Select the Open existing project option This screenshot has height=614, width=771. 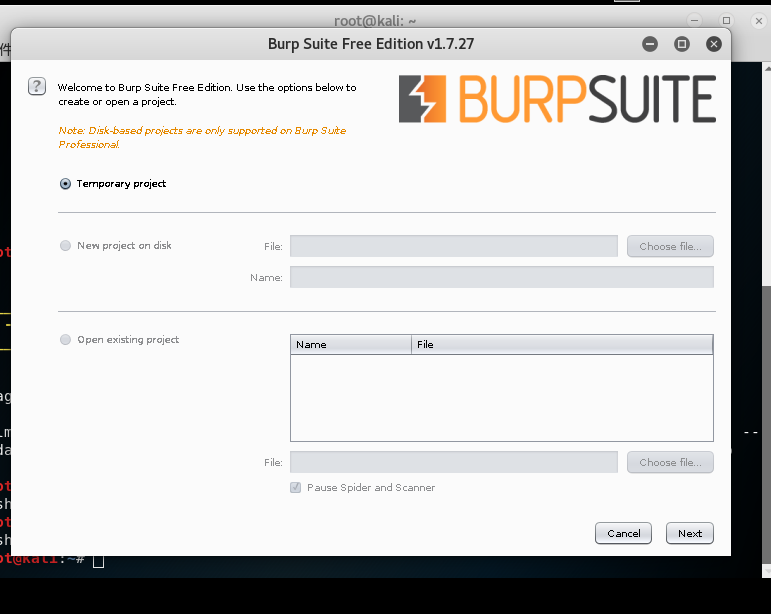click(x=65, y=340)
